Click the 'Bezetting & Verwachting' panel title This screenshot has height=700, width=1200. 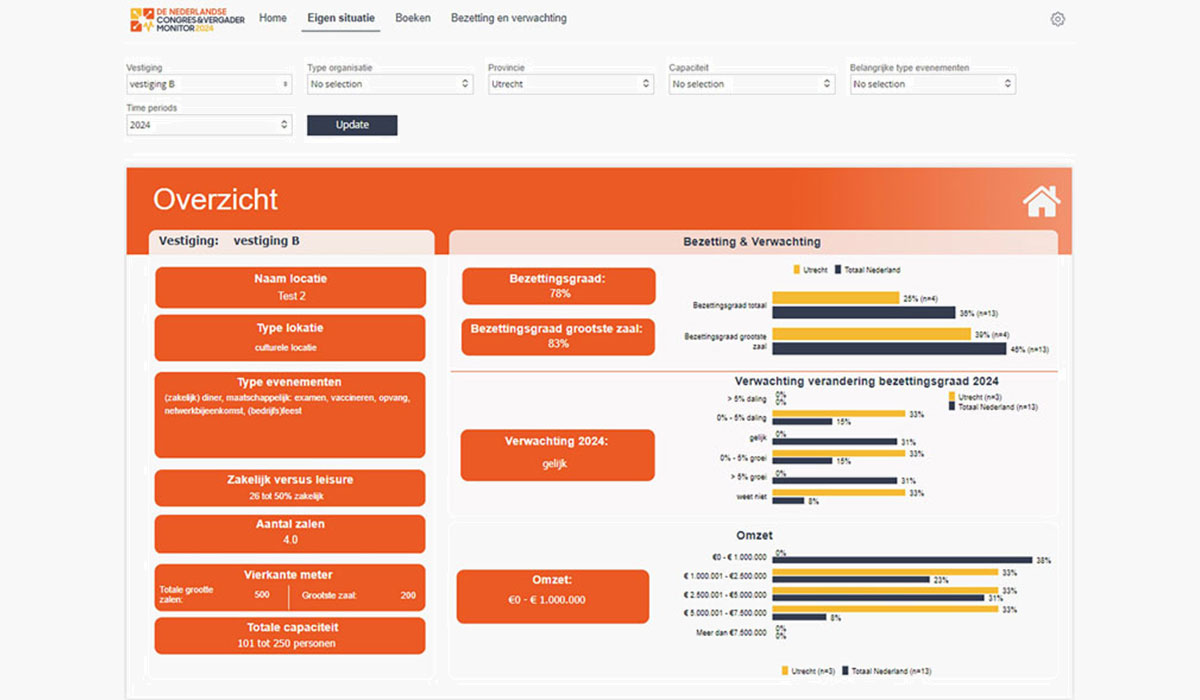pos(752,242)
